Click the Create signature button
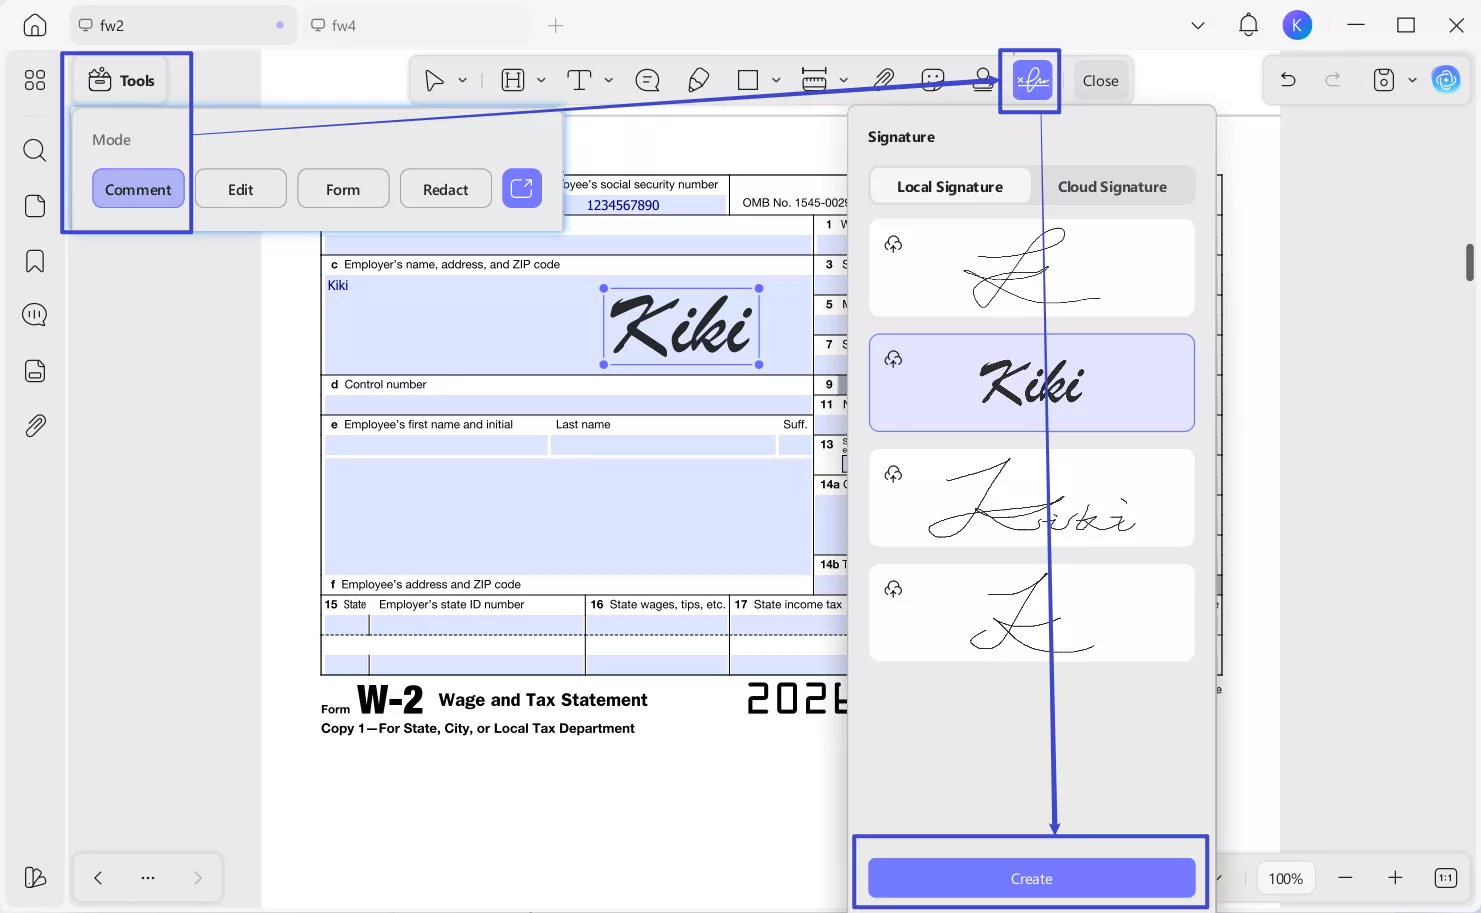Image resolution: width=1481 pixels, height=913 pixels. (x=1031, y=878)
